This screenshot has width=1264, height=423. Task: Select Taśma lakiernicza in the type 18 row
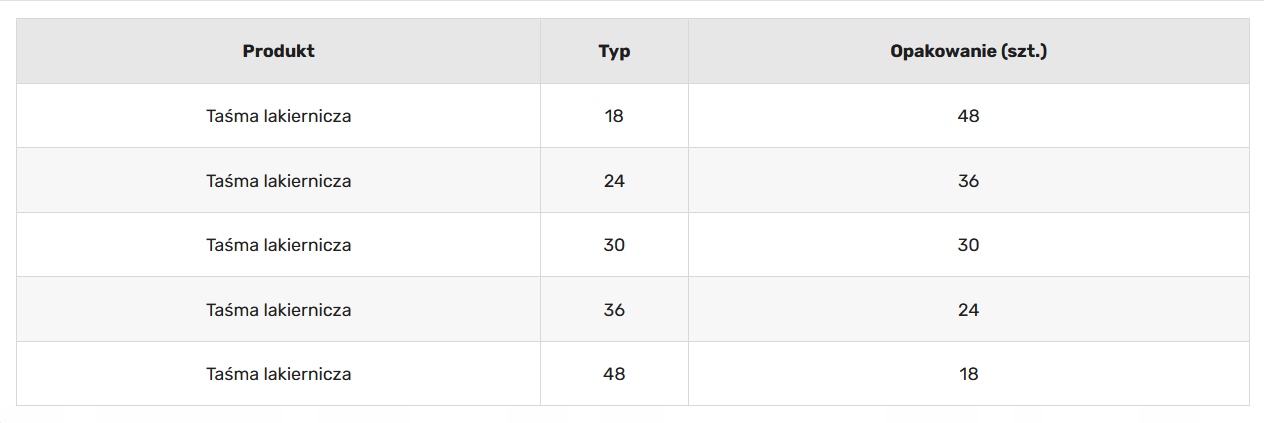pos(278,116)
